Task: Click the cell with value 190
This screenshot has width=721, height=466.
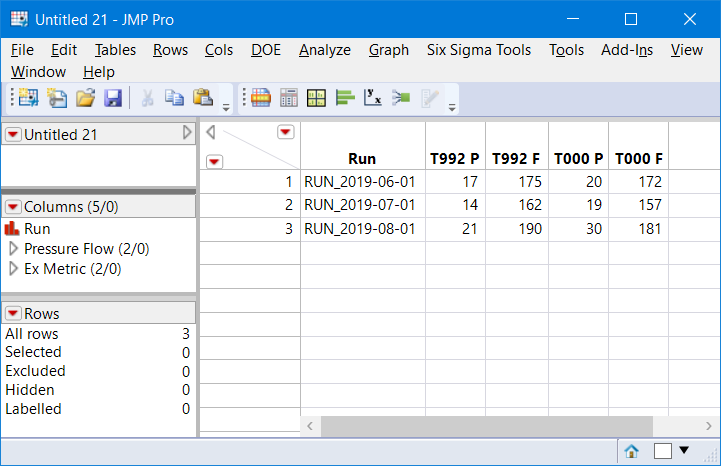Action: [x=517, y=229]
